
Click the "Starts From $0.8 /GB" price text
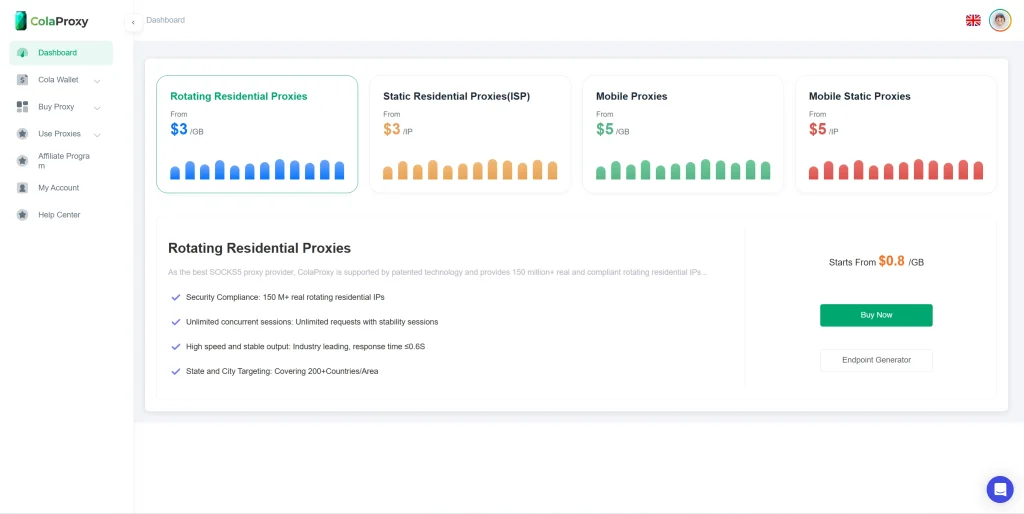876,262
